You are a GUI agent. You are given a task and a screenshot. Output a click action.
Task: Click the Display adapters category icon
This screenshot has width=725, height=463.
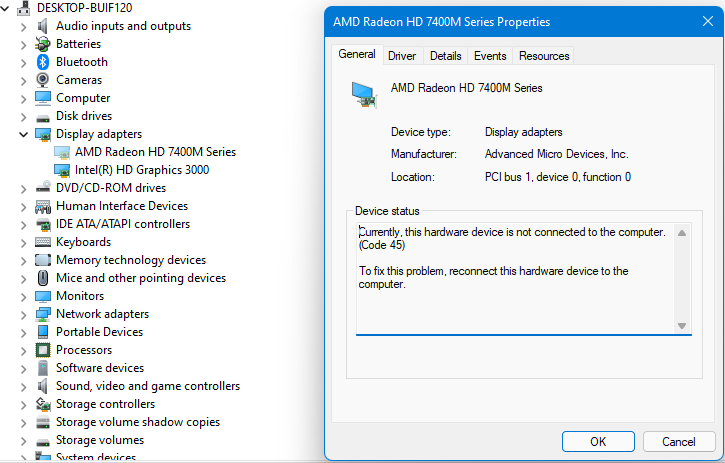click(43, 134)
